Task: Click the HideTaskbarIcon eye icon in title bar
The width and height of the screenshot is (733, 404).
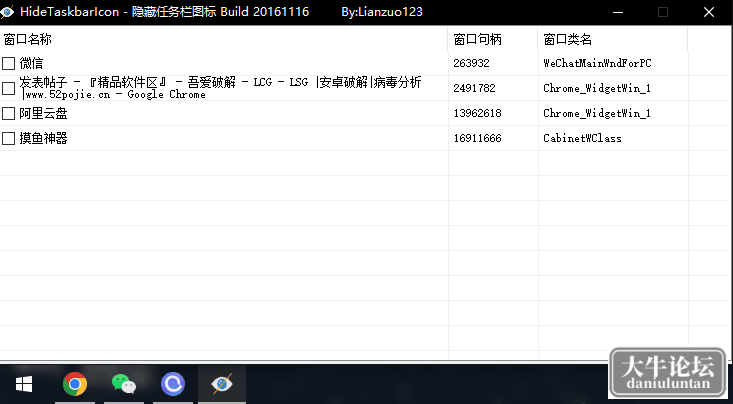Action: click(7, 12)
